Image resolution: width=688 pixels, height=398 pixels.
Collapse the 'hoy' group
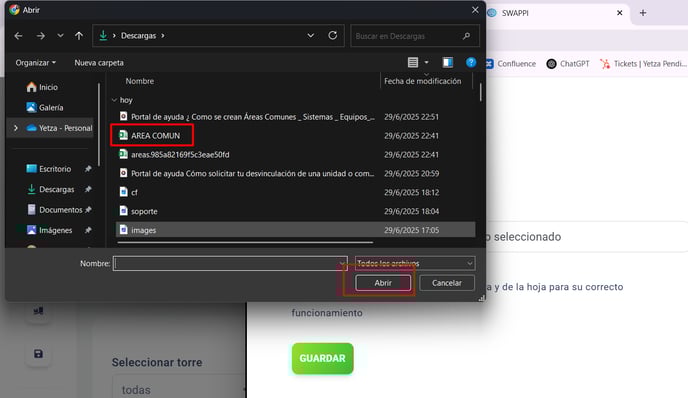114,100
